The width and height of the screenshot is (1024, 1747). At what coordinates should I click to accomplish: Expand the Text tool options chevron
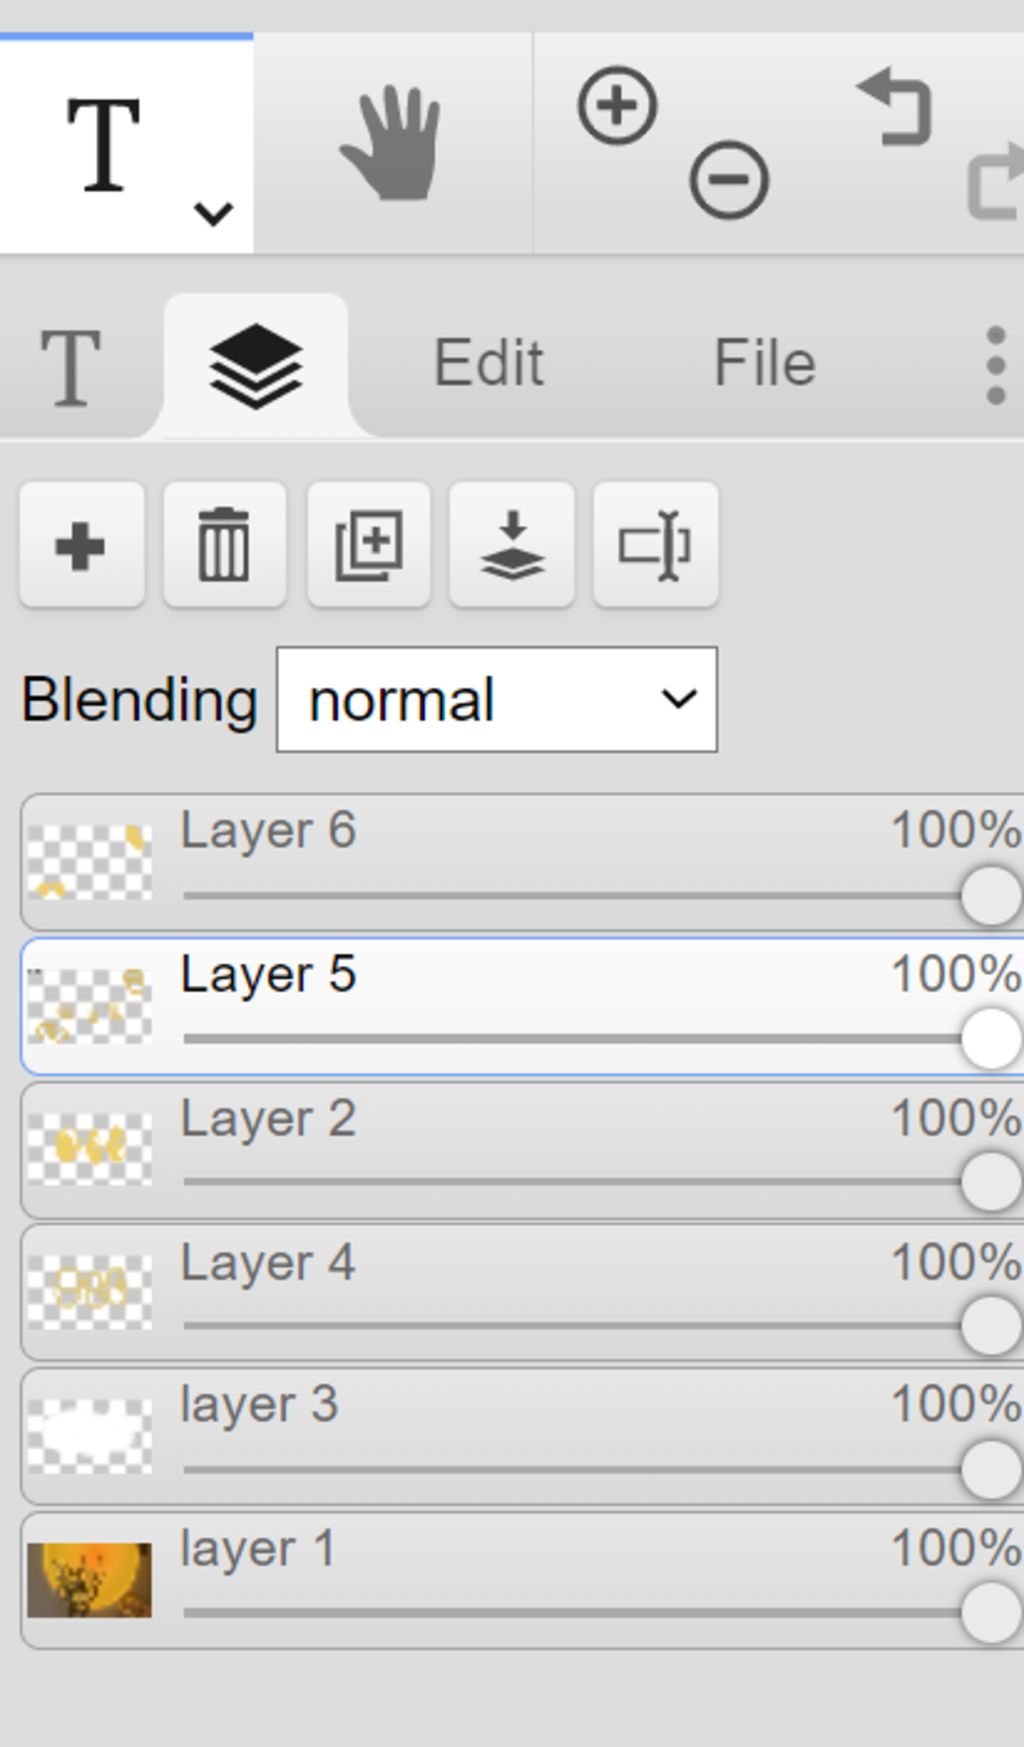(x=213, y=213)
